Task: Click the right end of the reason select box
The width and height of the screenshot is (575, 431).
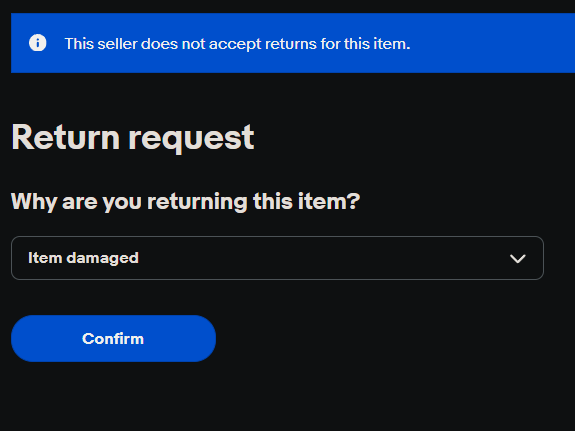Action: [517, 258]
